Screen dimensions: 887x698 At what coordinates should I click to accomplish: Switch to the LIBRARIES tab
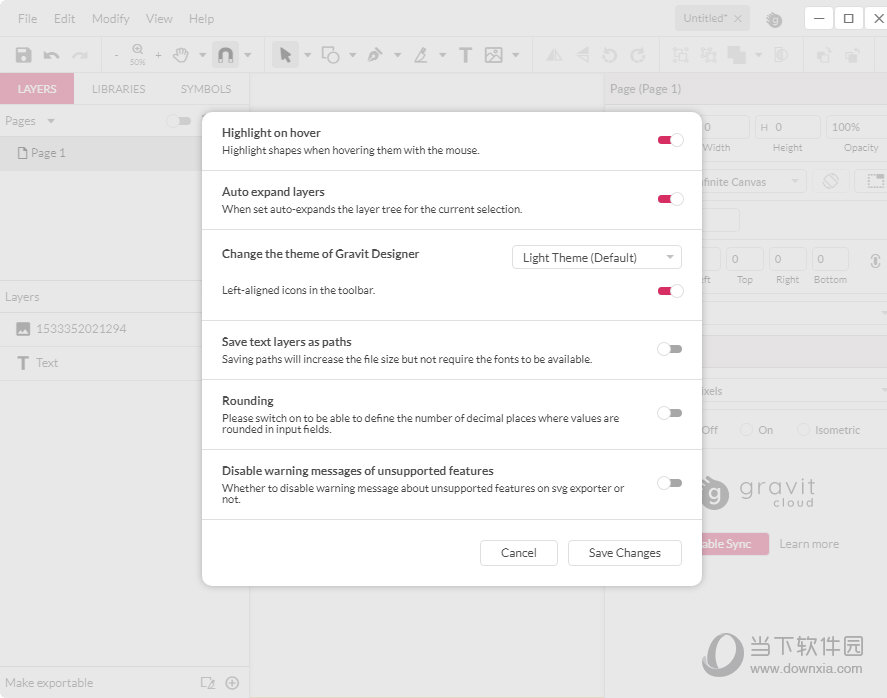(118, 89)
